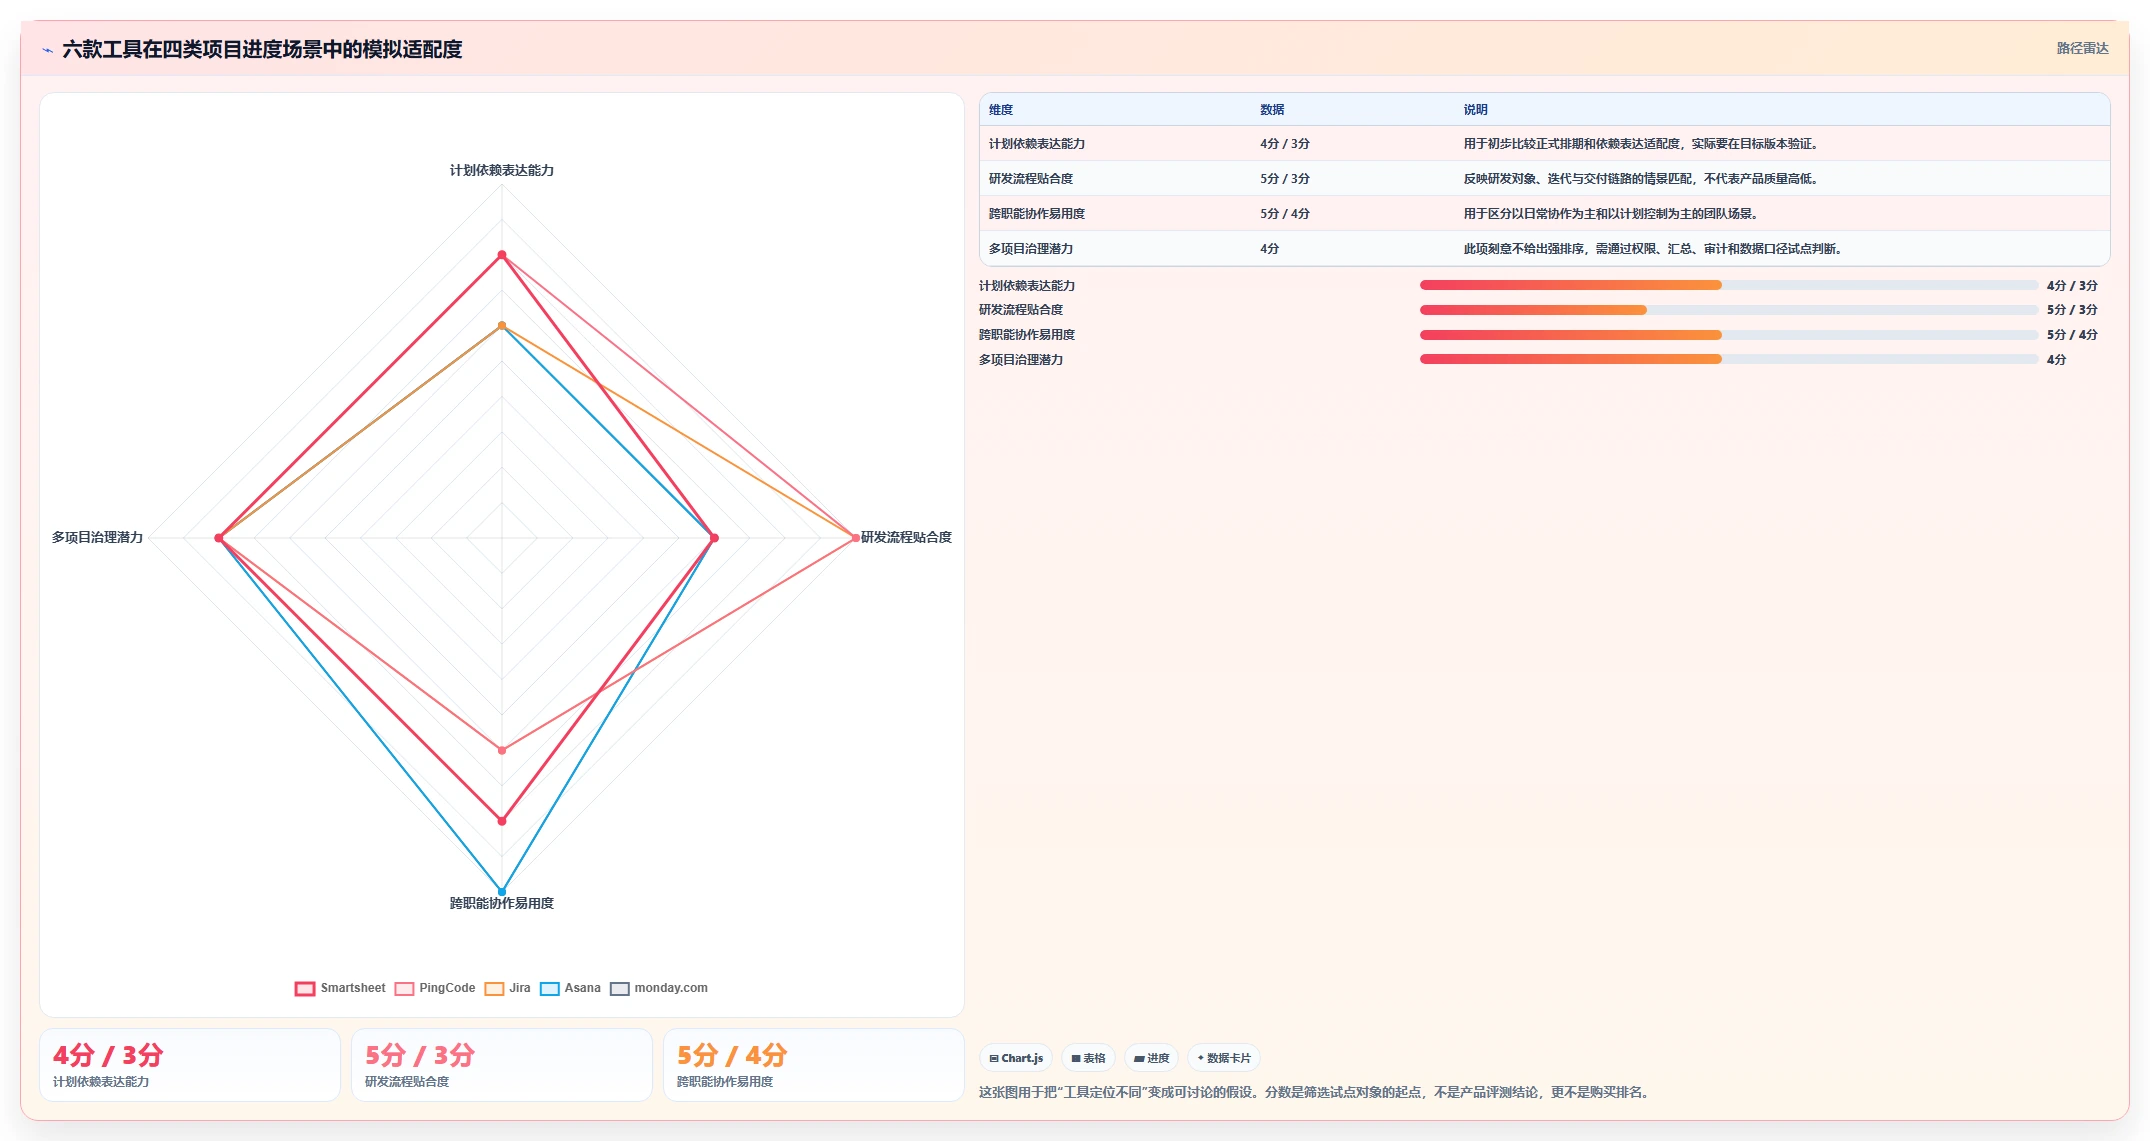Image resolution: width=2150 pixels, height=1141 pixels.
Task: Click the 计划依赖表达能力 progress bar
Action: pos(1728,285)
